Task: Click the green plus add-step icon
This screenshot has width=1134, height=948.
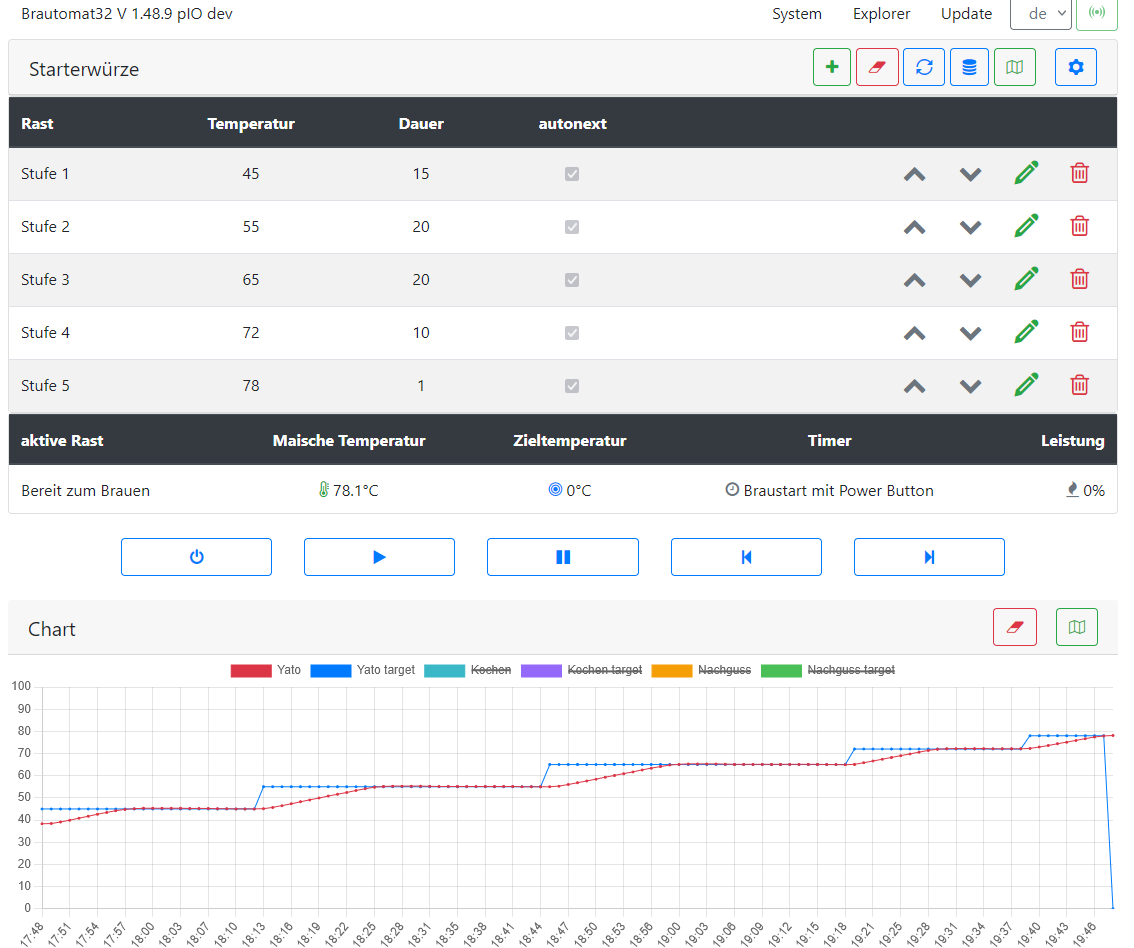Action: (831, 68)
